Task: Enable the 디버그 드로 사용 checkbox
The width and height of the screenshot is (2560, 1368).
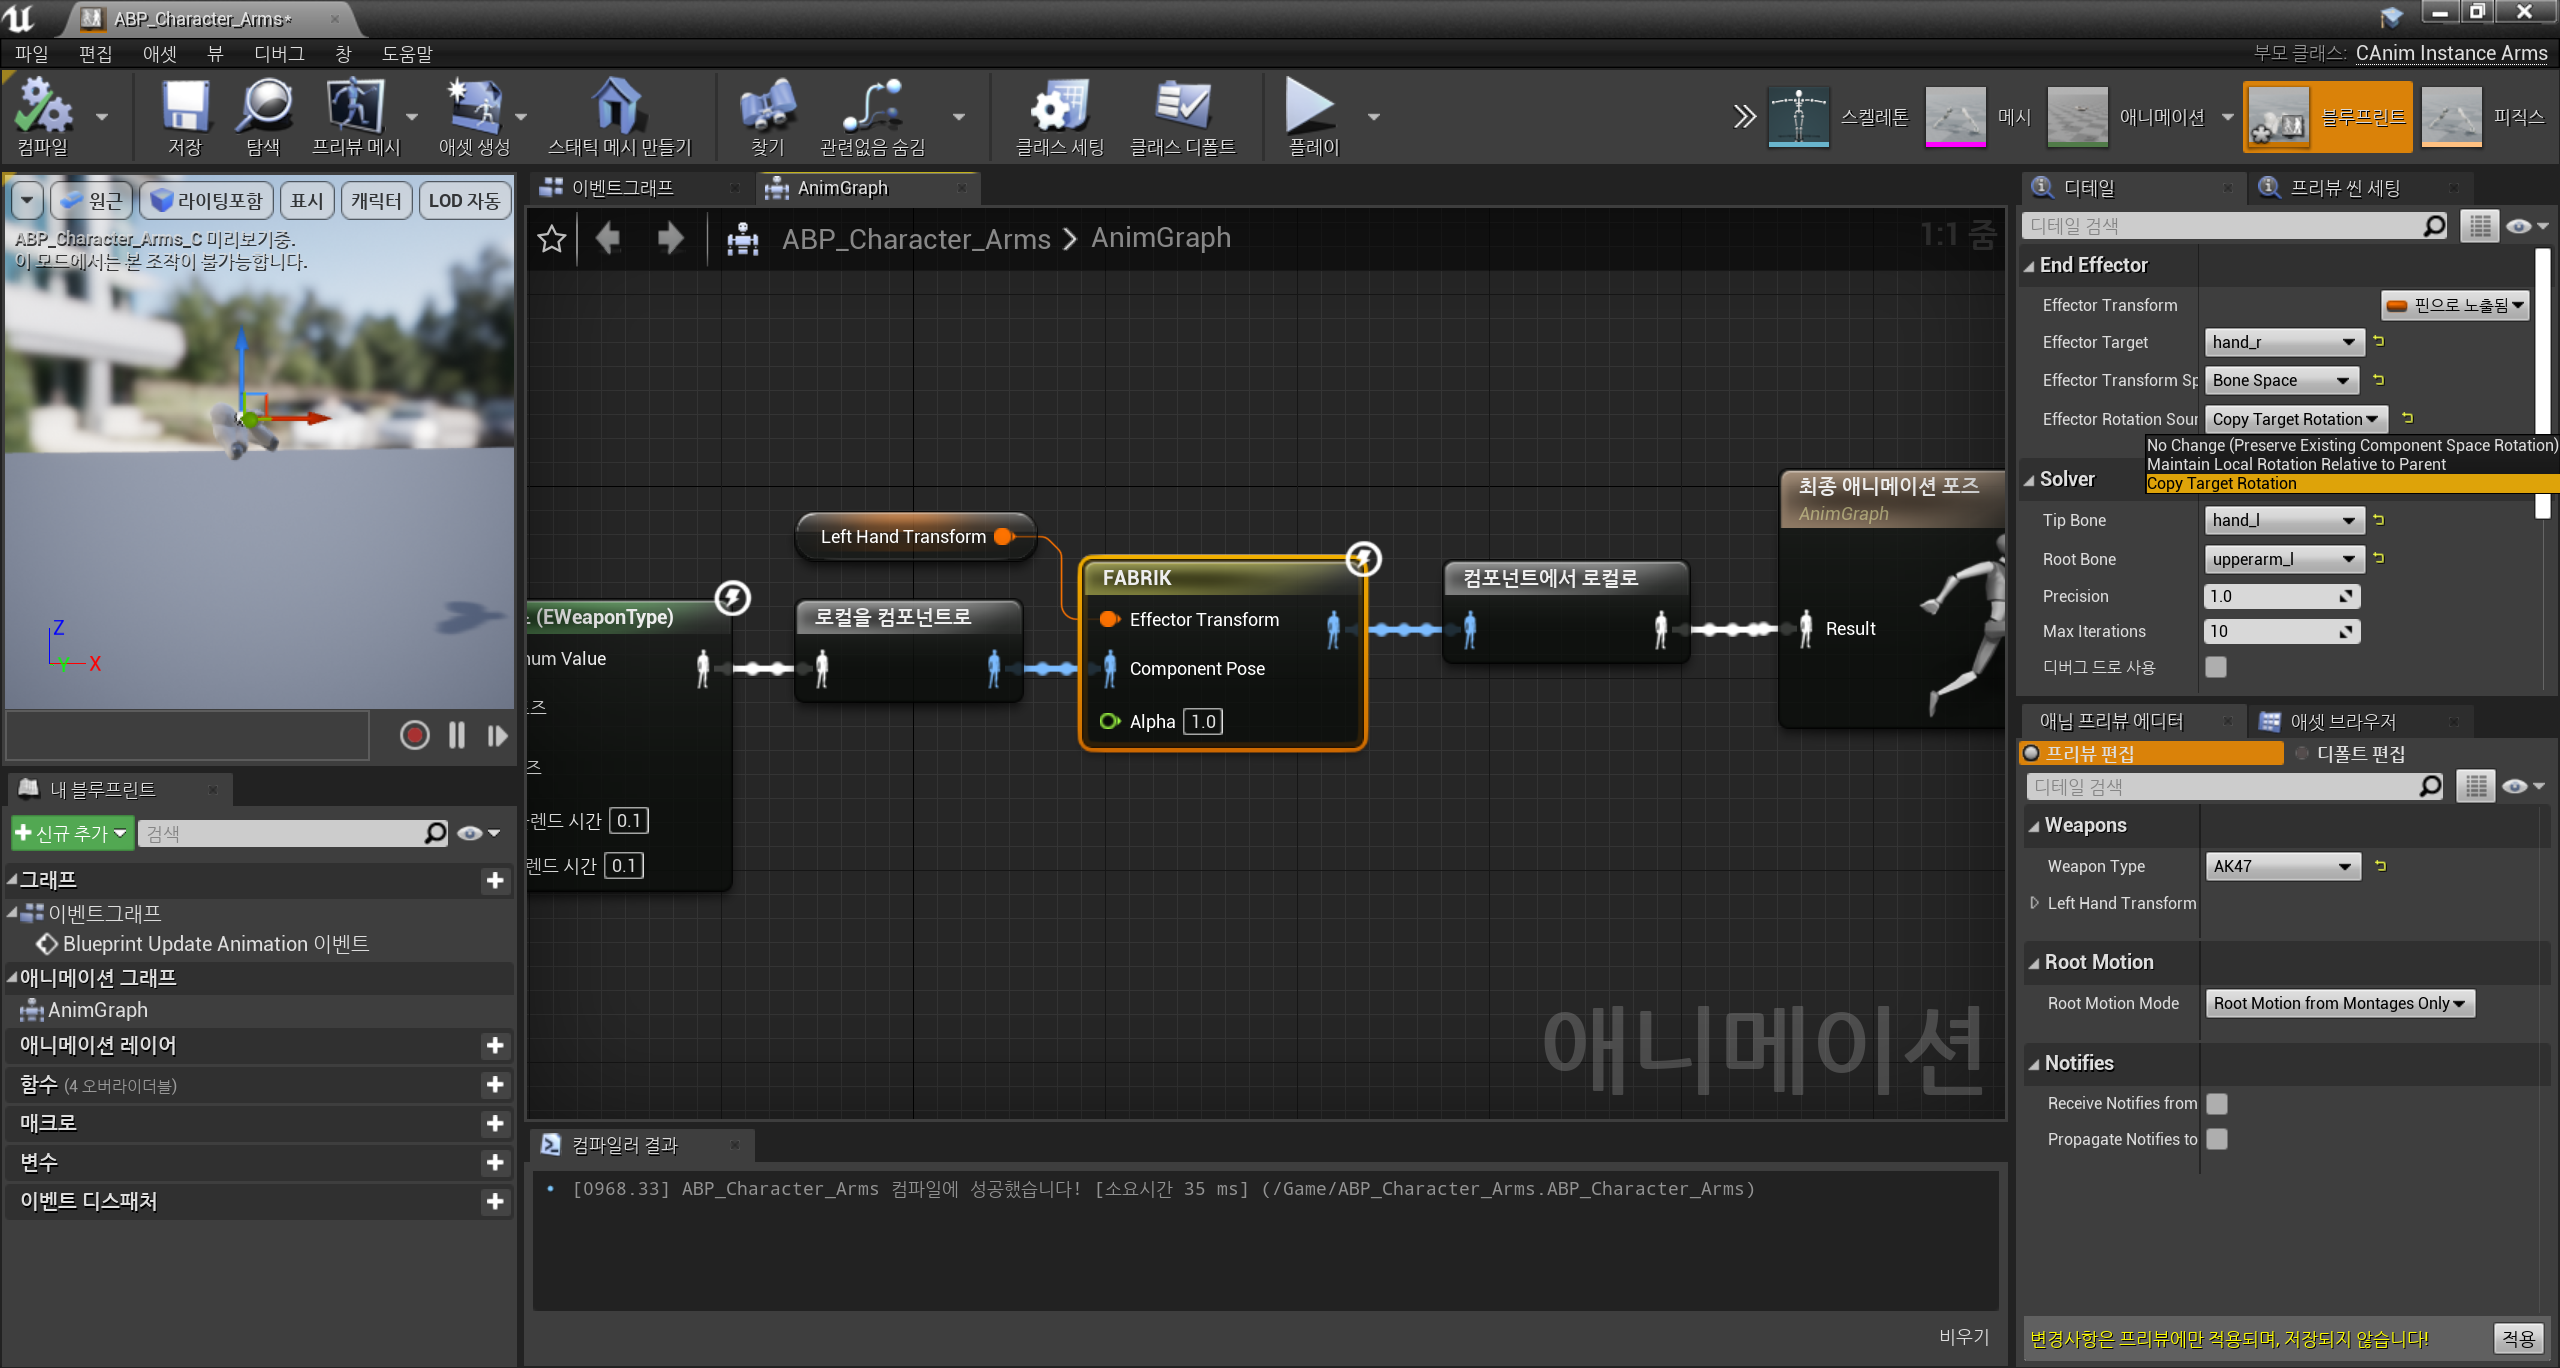Action: coord(2216,667)
